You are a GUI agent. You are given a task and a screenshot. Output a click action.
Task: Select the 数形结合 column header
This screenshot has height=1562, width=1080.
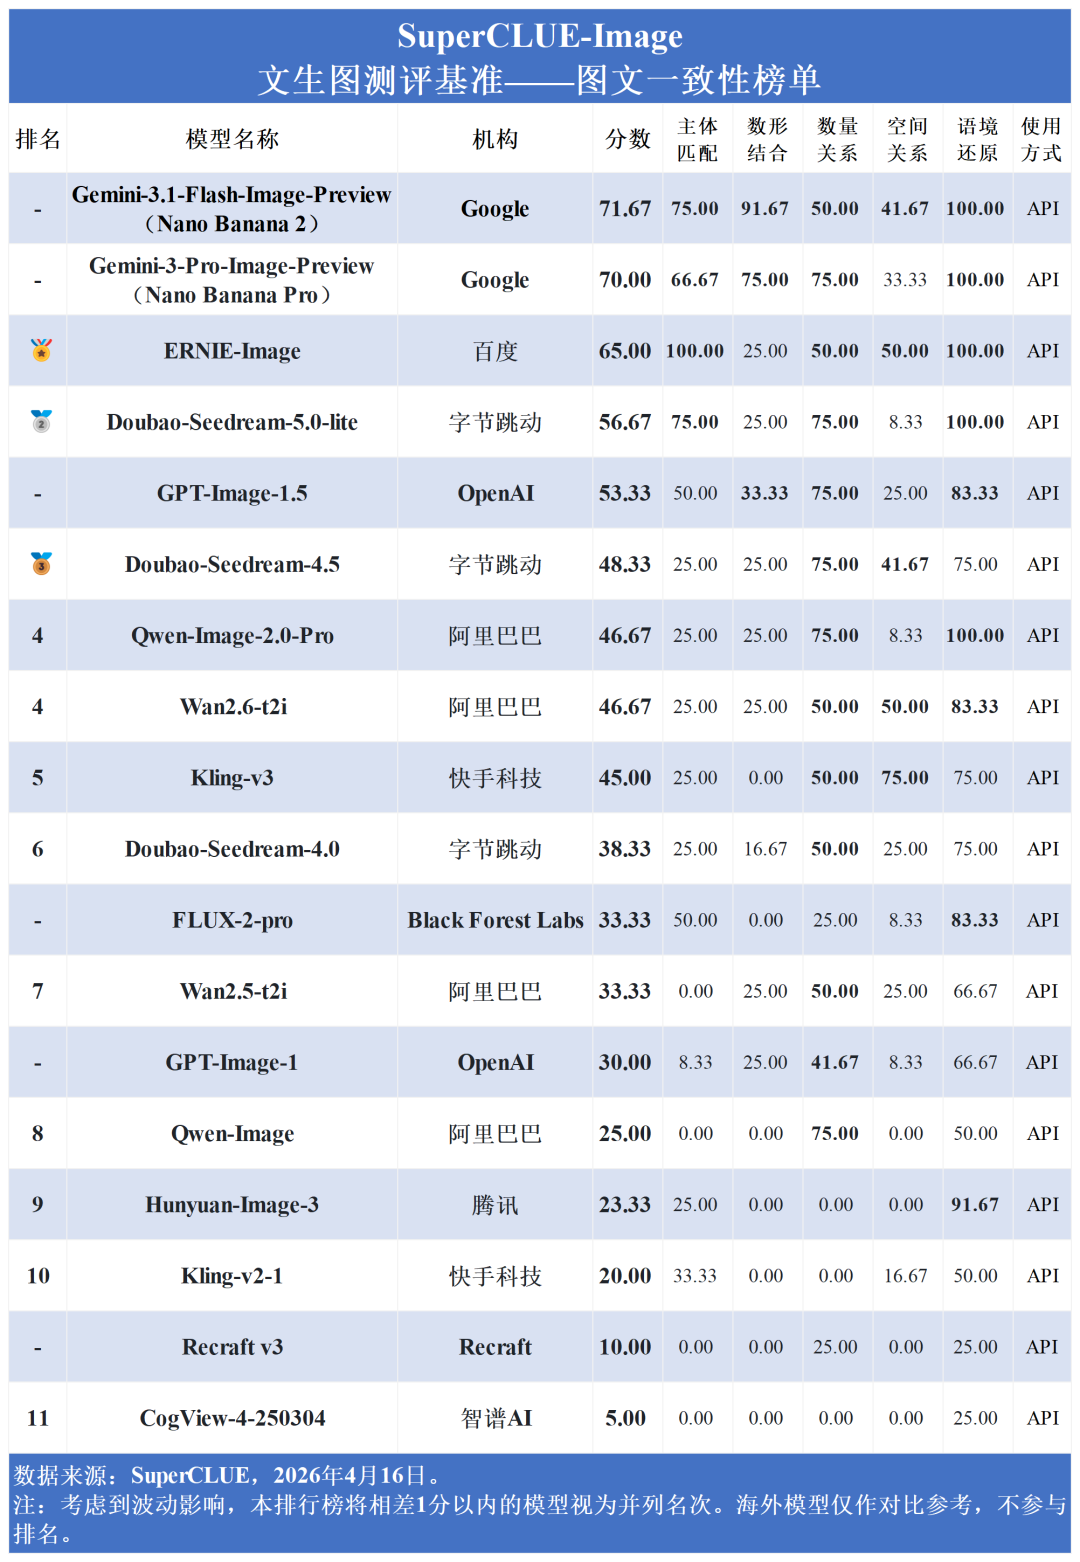pyautogui.click(x=767, y=139)
